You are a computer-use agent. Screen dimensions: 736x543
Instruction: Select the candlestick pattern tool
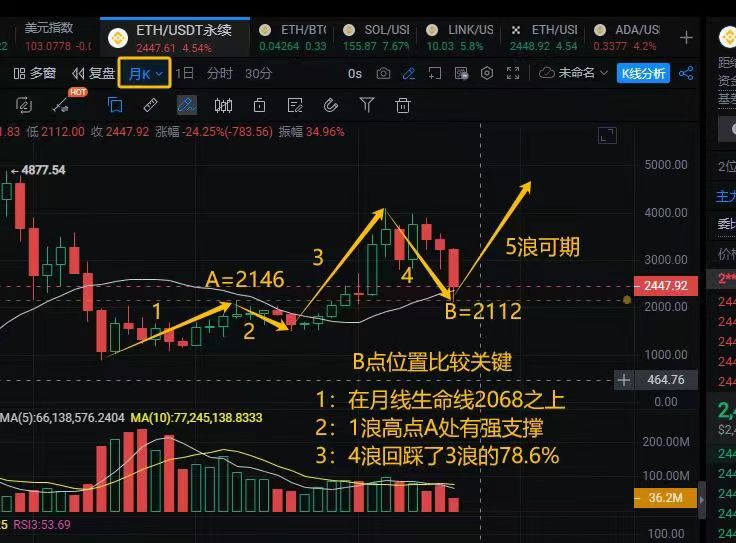223,106
